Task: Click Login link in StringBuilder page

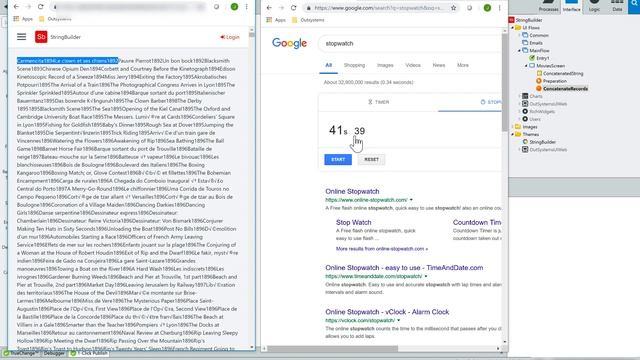Action: click(230, 37)
